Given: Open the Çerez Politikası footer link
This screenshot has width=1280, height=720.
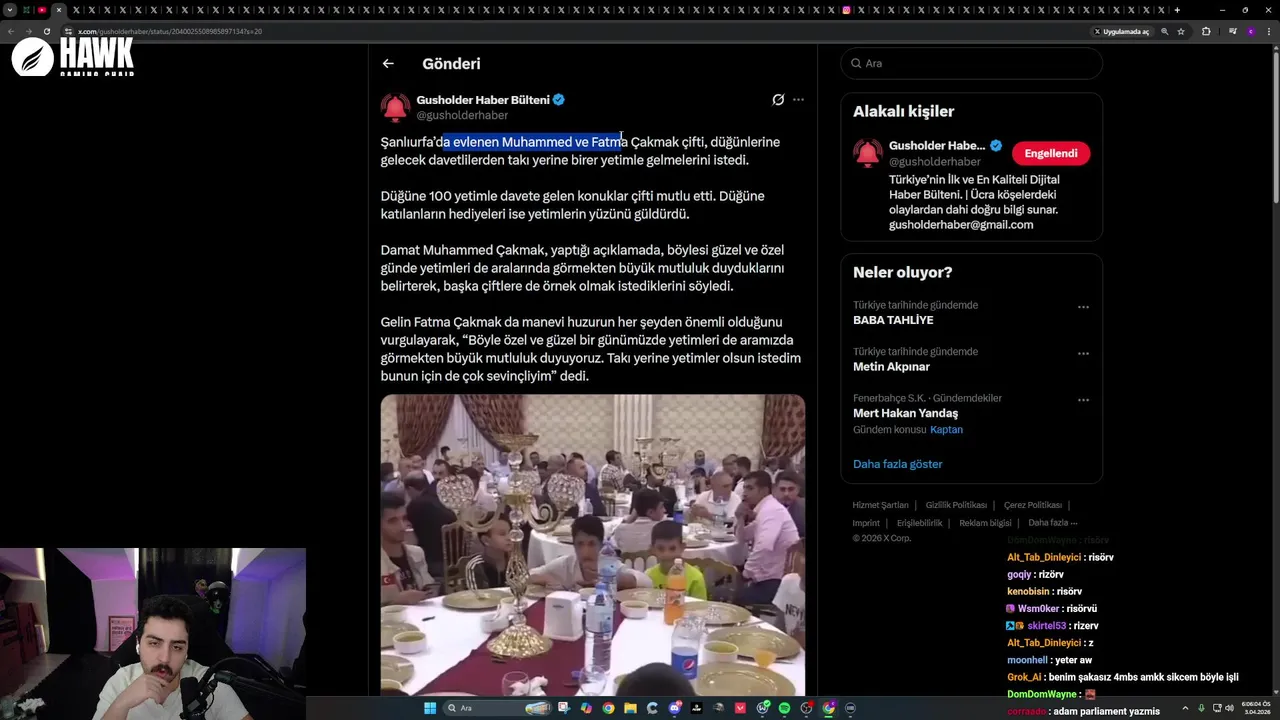Looking at the screenshot, I should pos(1033,505).
